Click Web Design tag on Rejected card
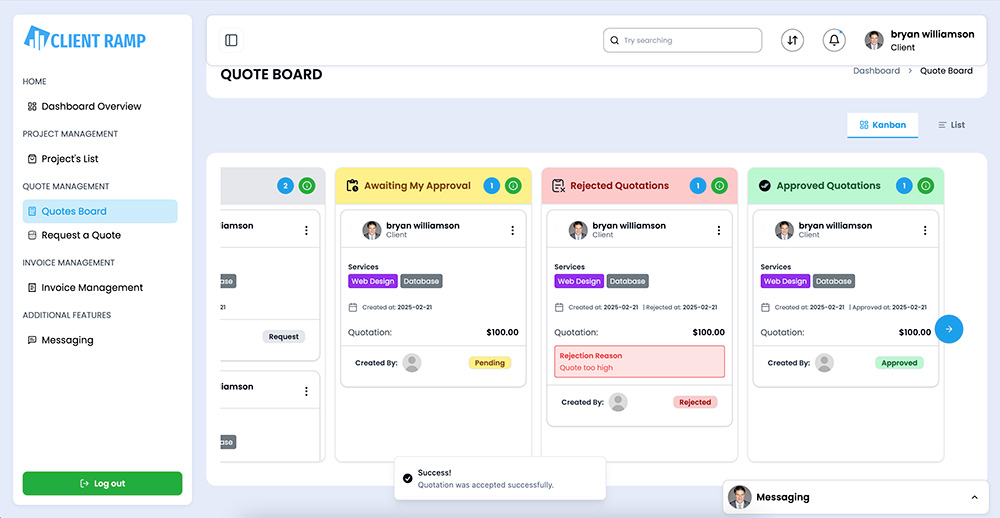This screenshot has width=1000, height=518. (579, 281)
